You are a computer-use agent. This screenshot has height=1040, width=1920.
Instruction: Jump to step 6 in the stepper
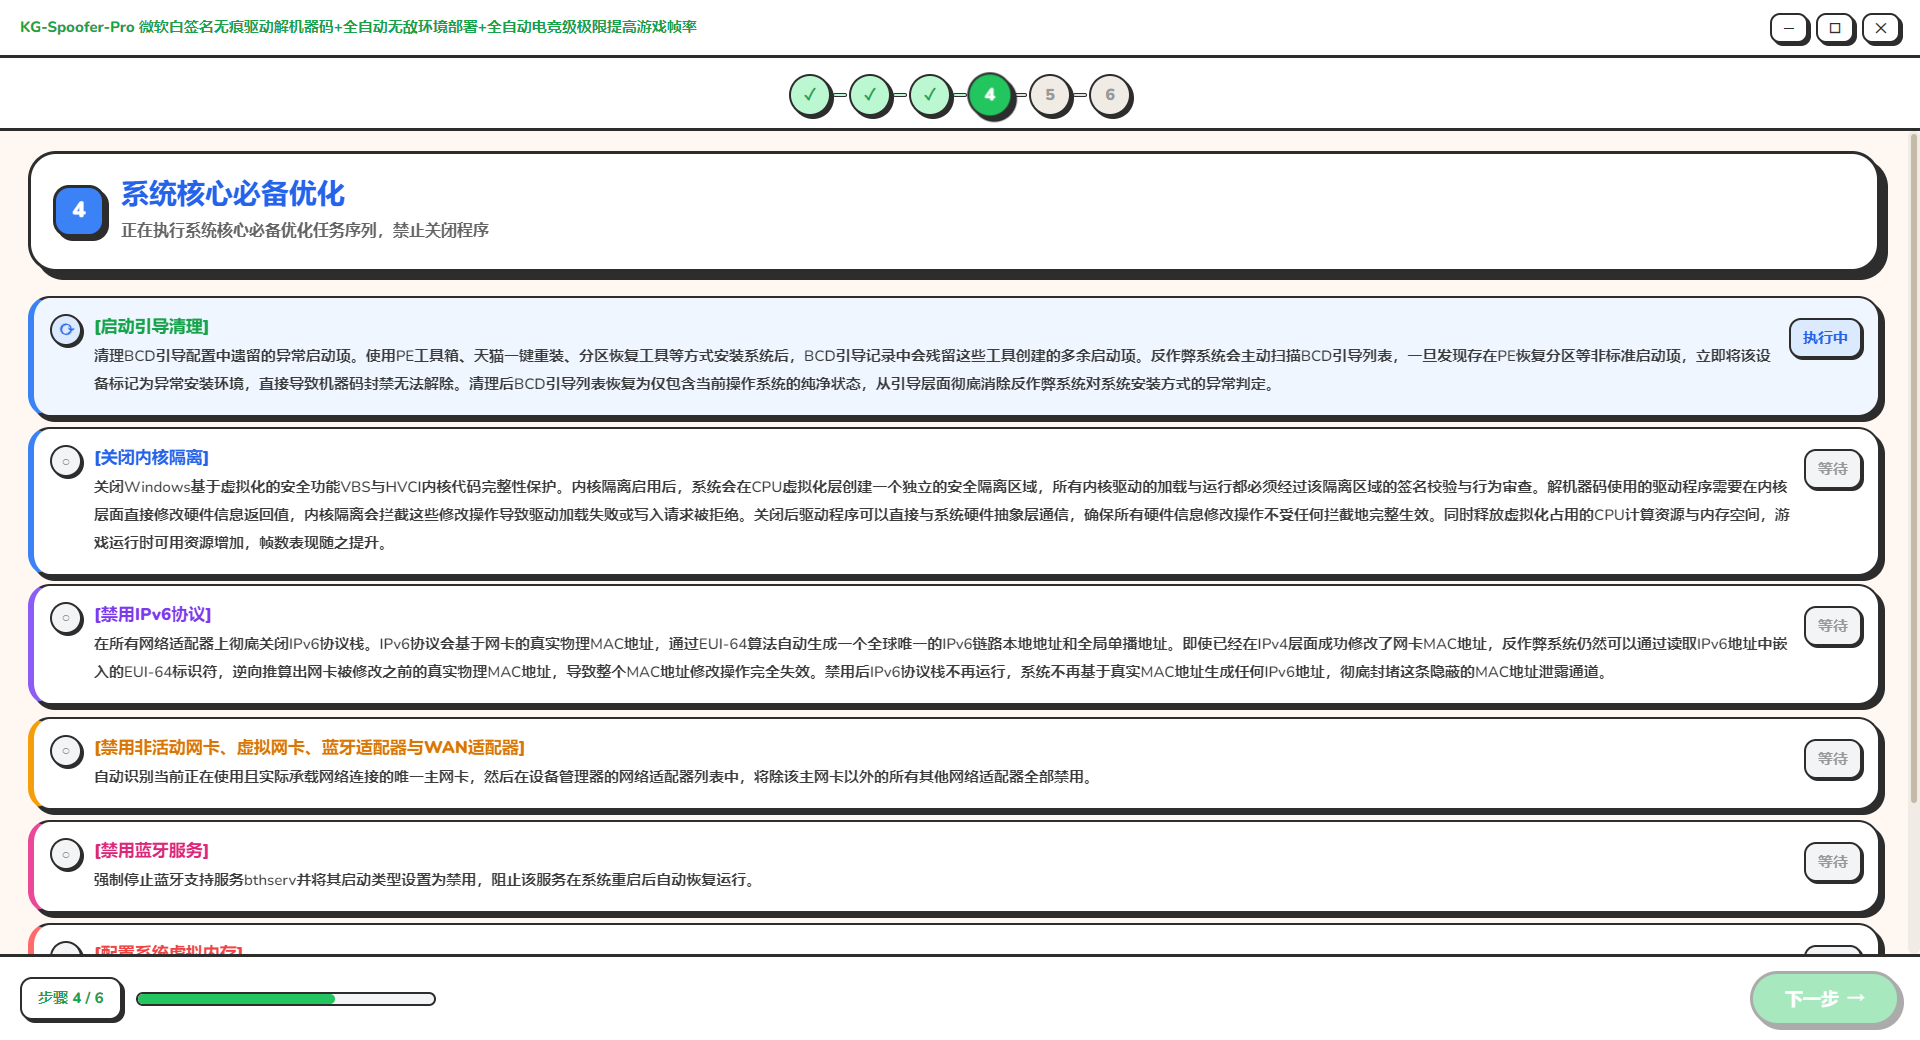[1110, 95]
